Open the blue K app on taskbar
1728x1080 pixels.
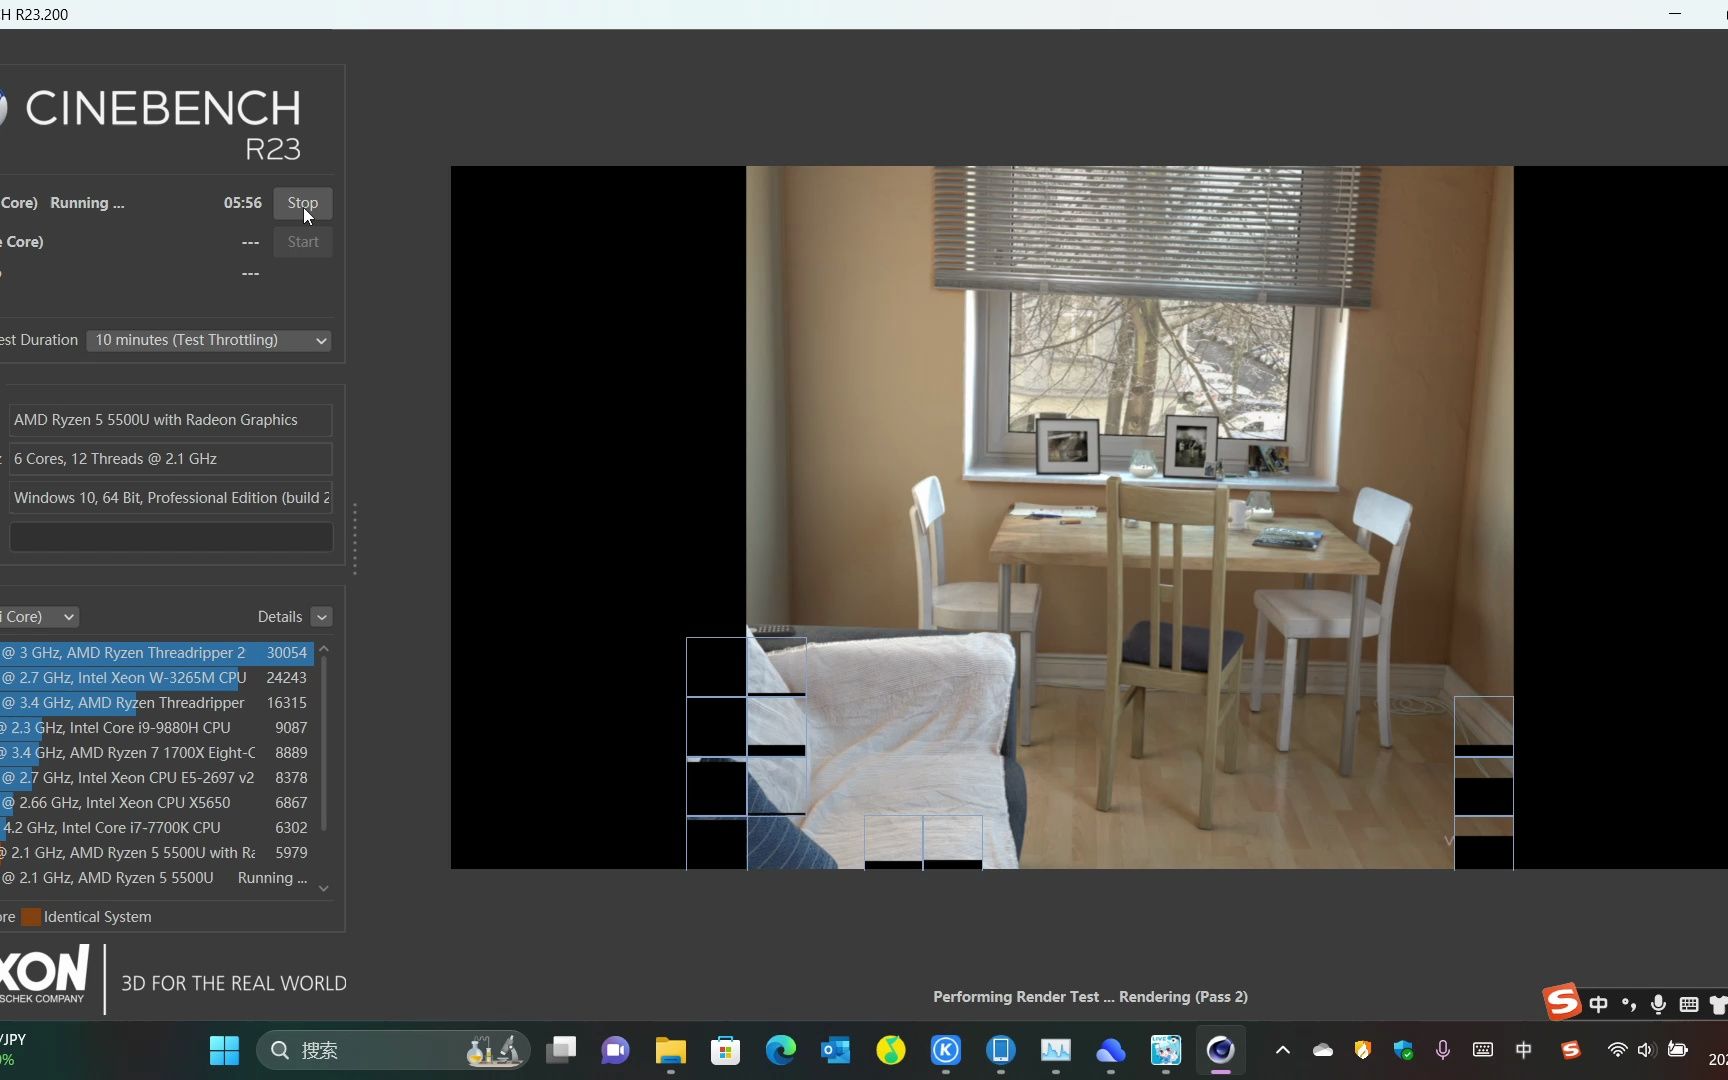(x=945, y=1050)
